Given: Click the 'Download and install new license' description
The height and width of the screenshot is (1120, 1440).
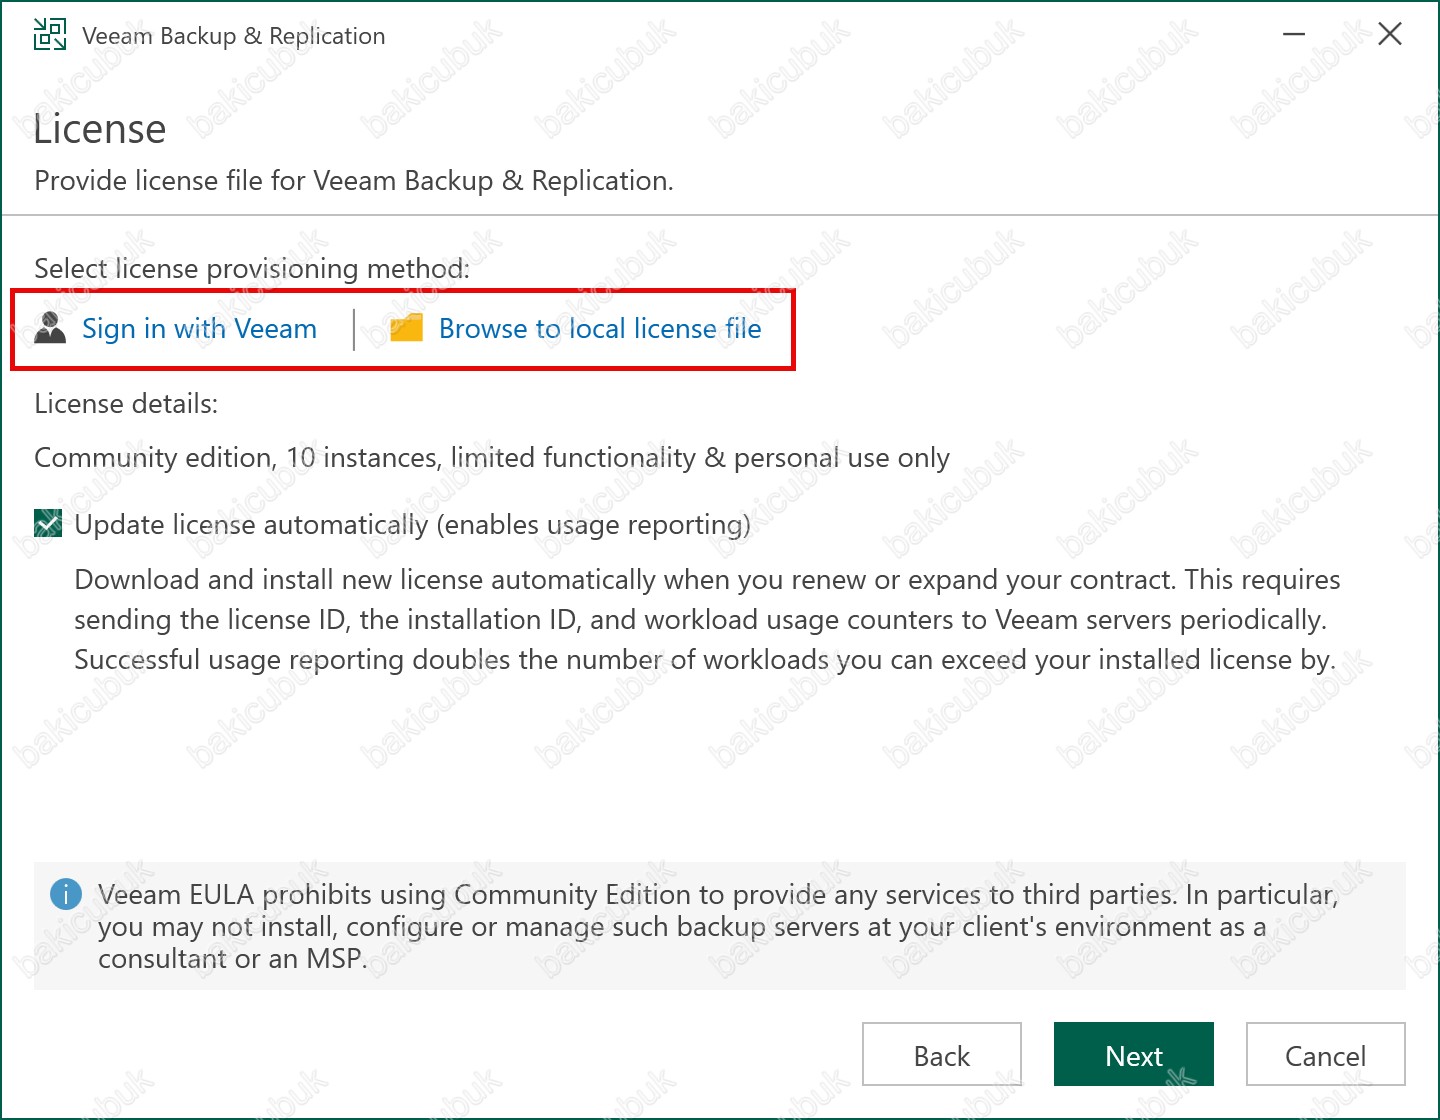Looking at the screenshot, I should (x=708, y=620).
